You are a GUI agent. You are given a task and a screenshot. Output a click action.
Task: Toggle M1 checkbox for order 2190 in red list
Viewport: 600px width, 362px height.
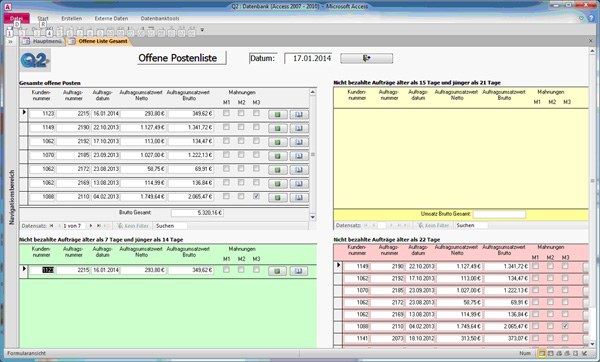pyautogui.click(x=536, y=266)
